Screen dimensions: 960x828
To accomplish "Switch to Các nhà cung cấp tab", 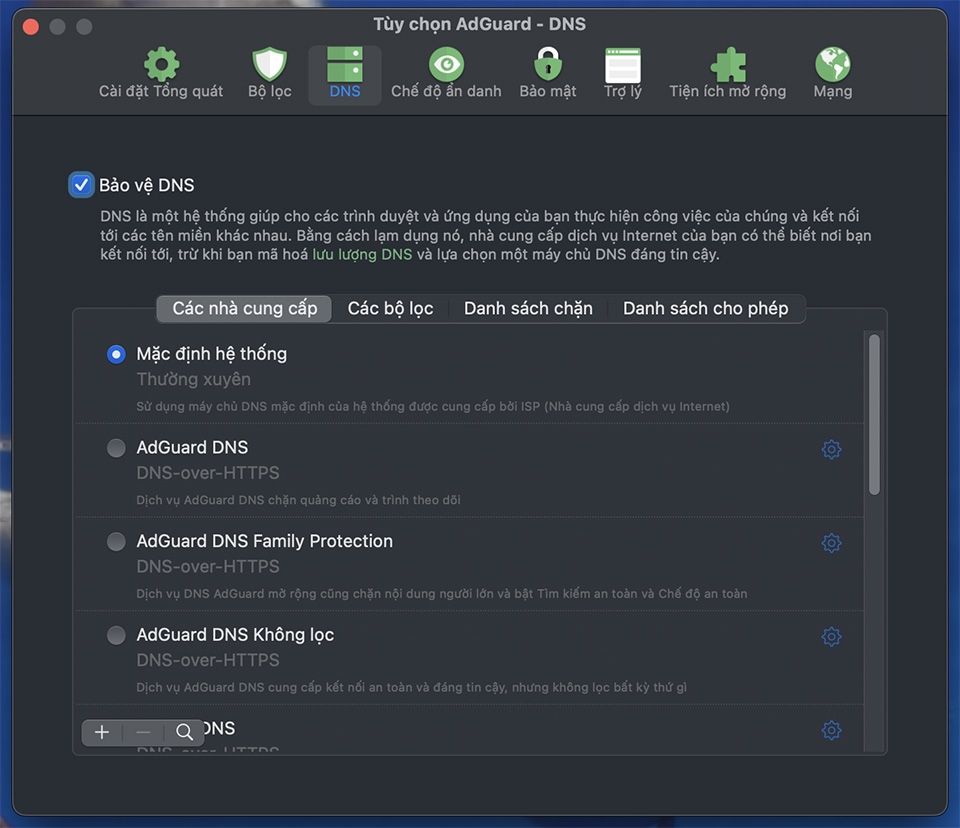I will (x=244, y=309).
